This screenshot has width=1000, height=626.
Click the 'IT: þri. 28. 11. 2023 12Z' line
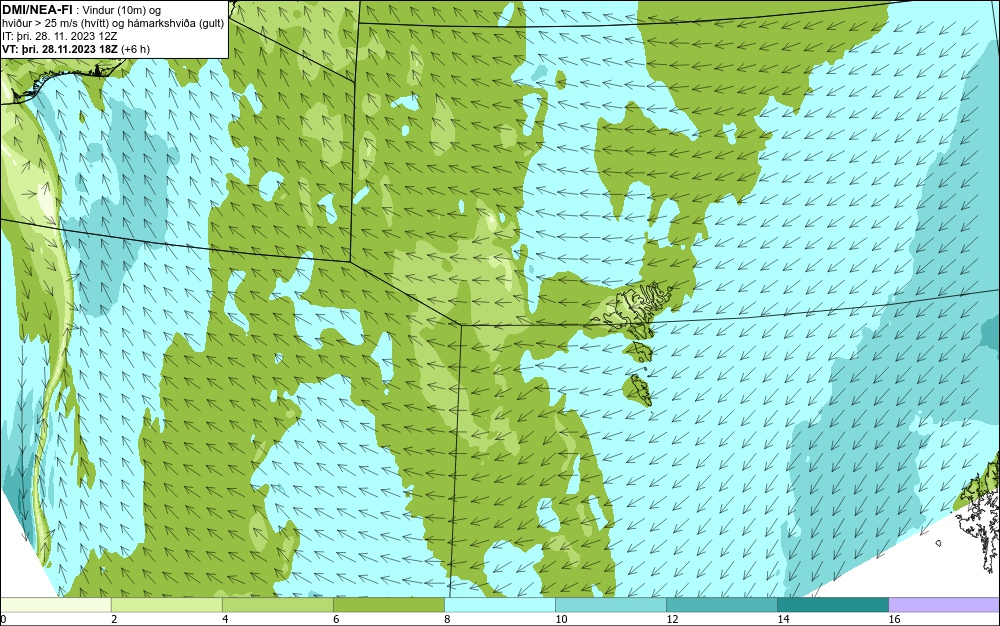pos(59,36)
